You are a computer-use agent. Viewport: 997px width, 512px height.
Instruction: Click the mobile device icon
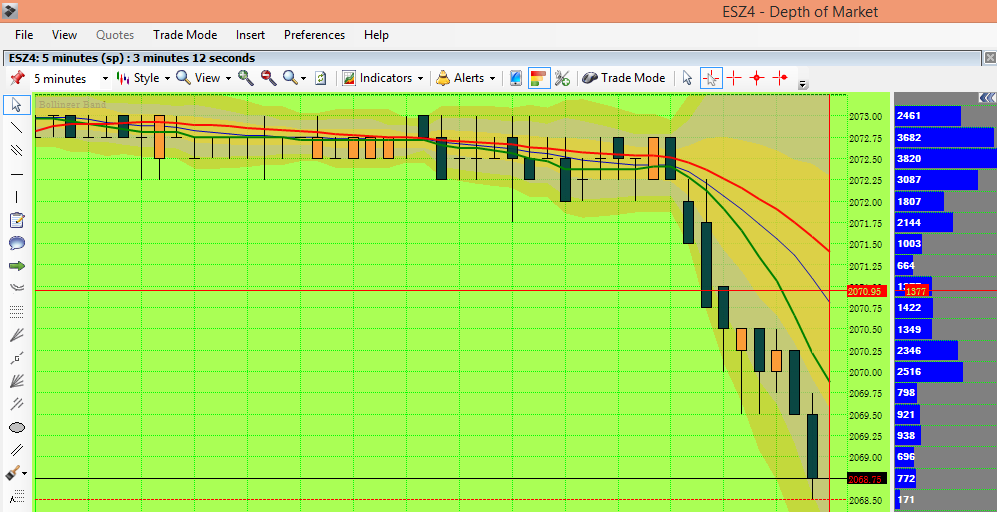coord(516,78)
